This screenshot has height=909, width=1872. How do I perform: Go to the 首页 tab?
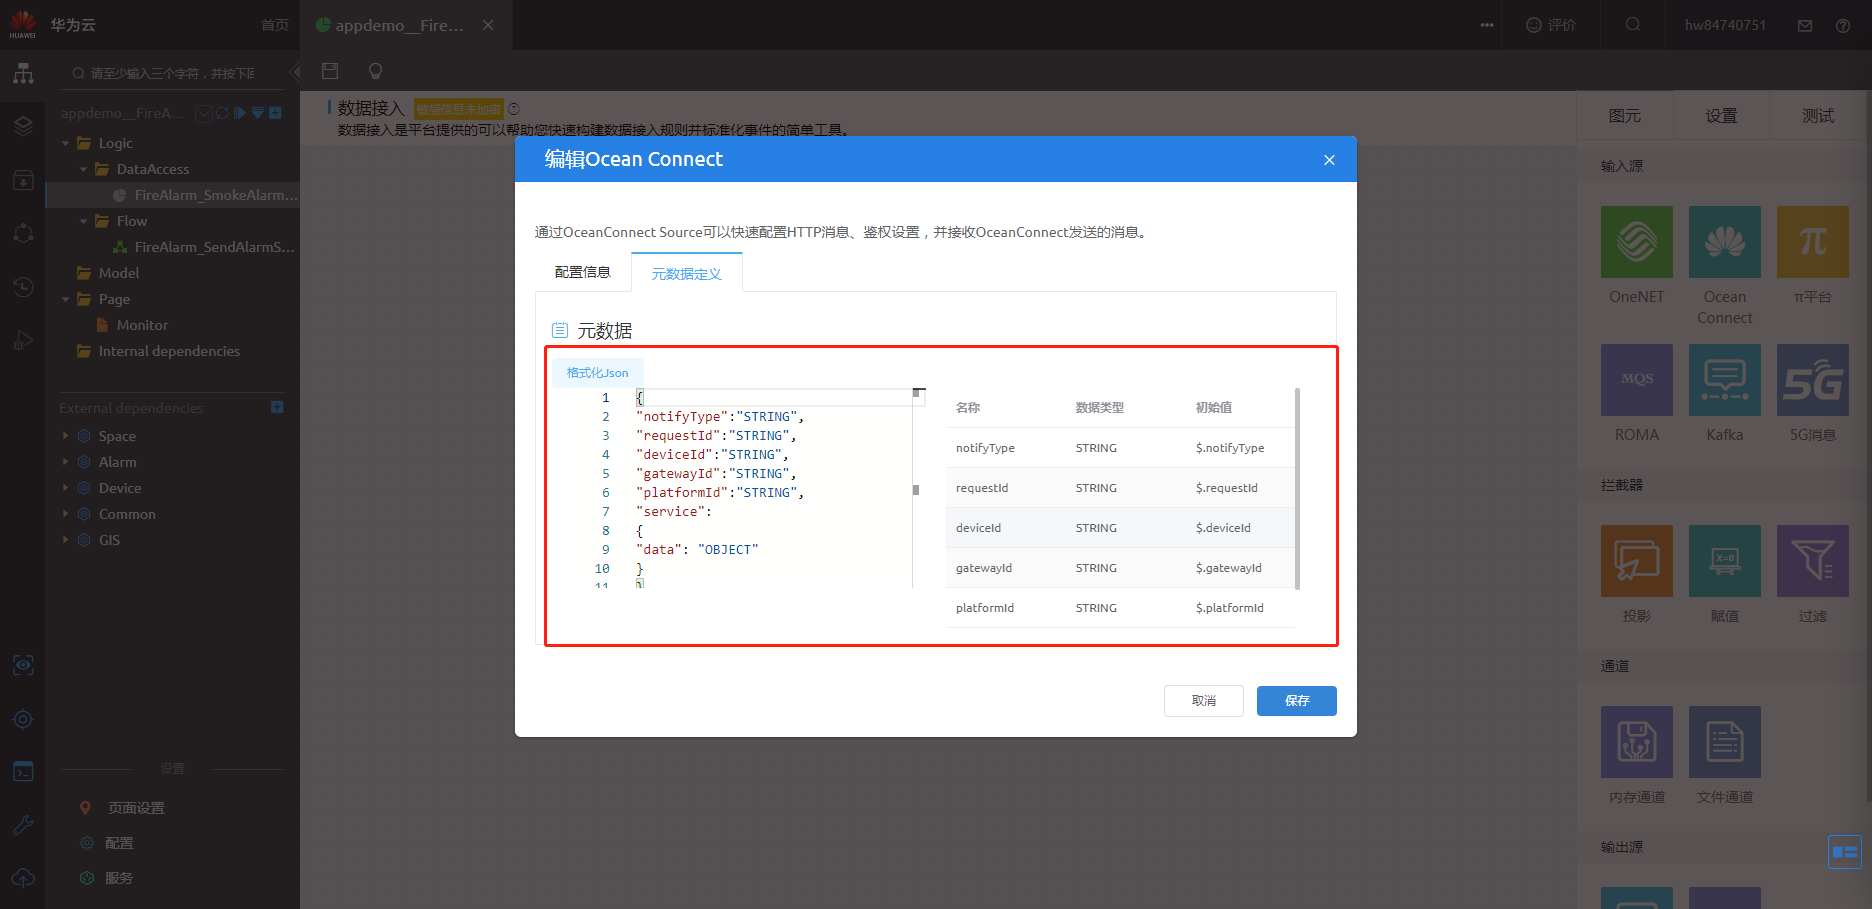tap(275, 25)
